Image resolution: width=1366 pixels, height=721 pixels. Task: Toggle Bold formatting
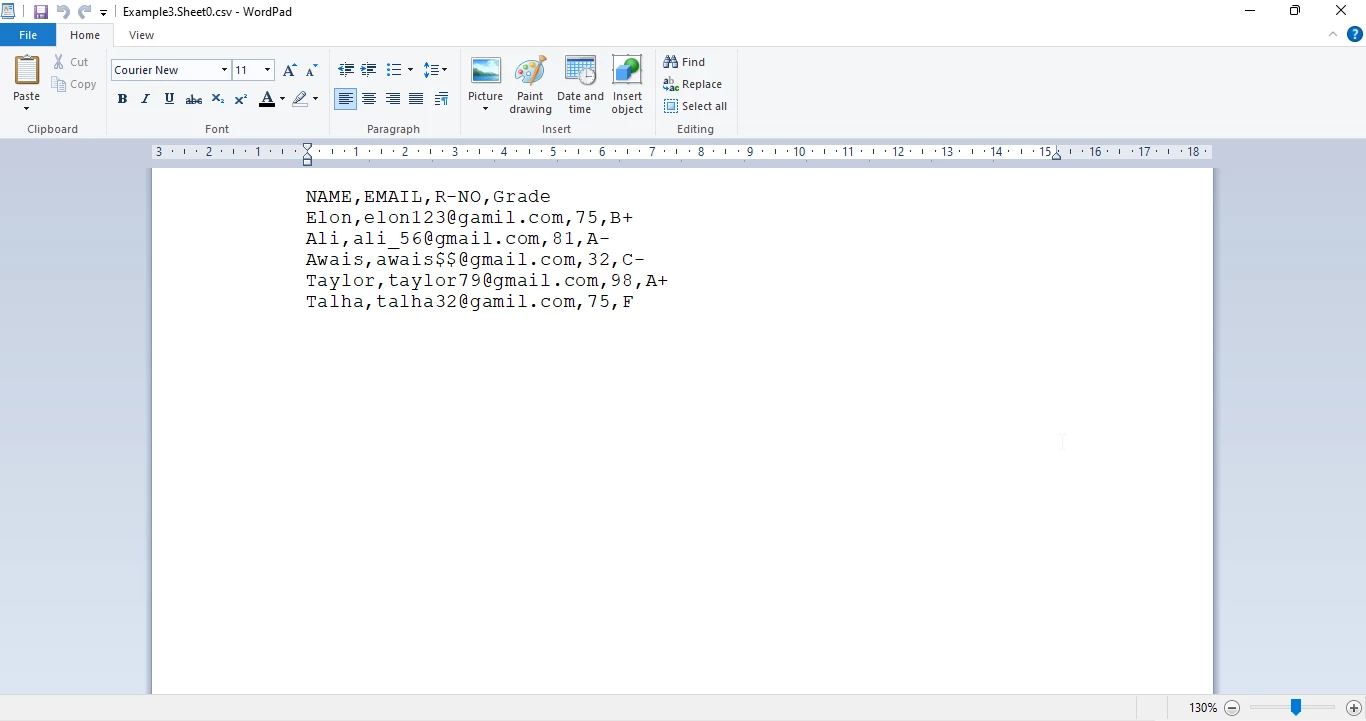[x=122, y=99]
